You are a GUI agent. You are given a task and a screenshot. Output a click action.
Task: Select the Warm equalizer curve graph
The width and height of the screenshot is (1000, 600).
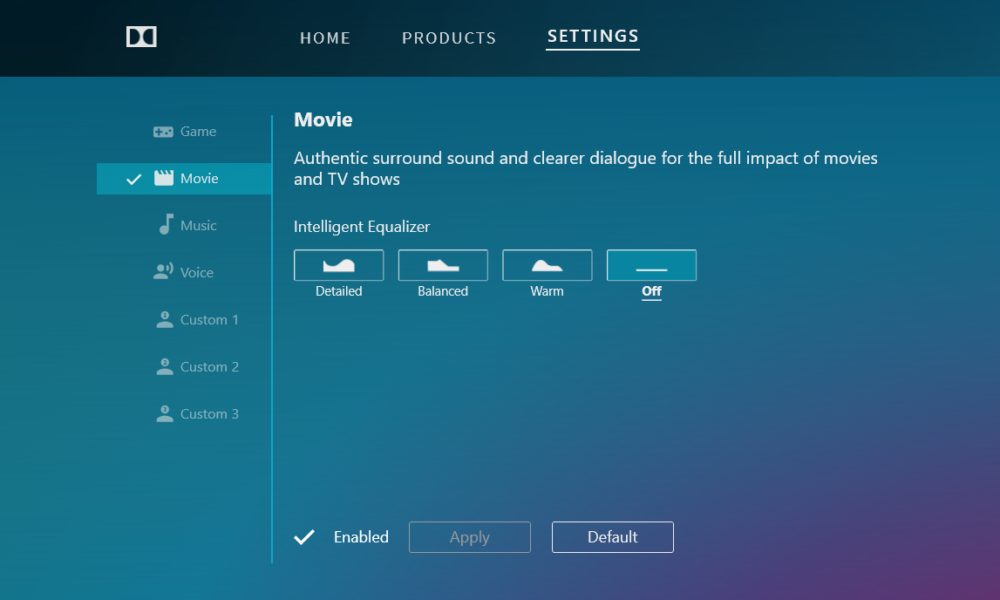(x=547, y=265)
